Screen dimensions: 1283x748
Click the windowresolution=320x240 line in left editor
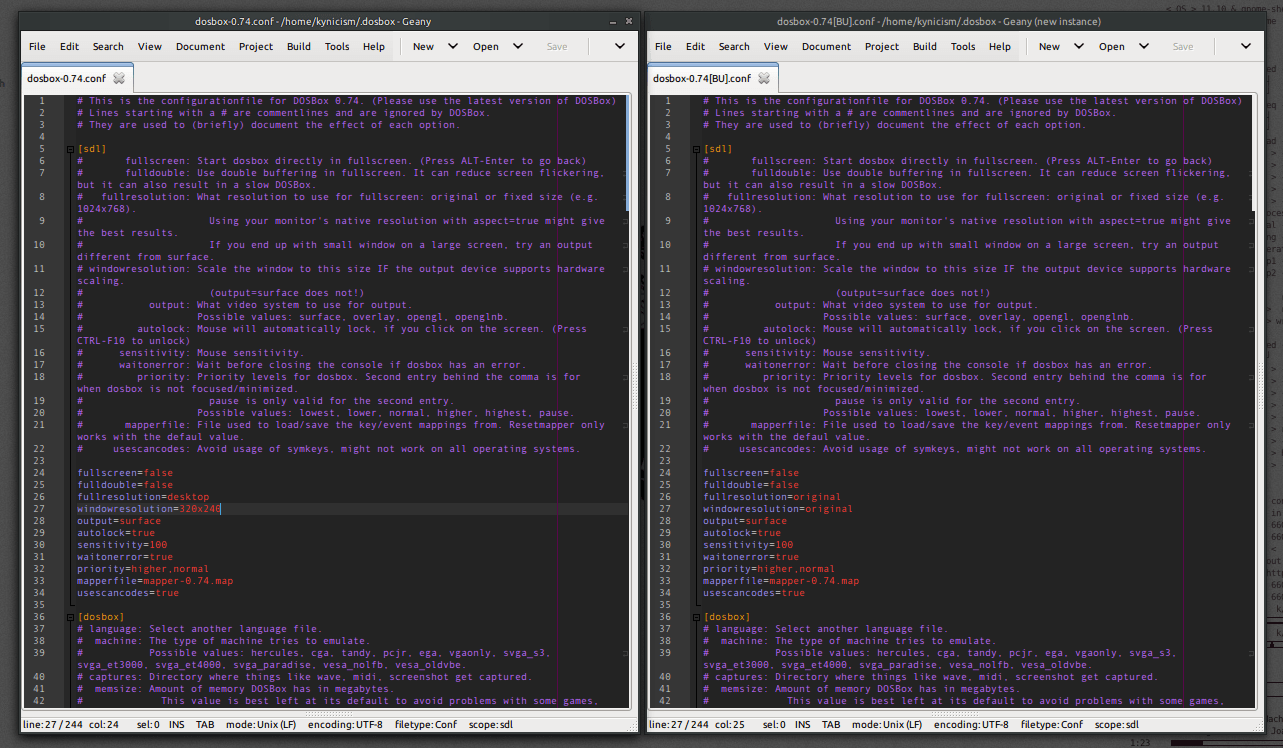[x=149, y=509]
